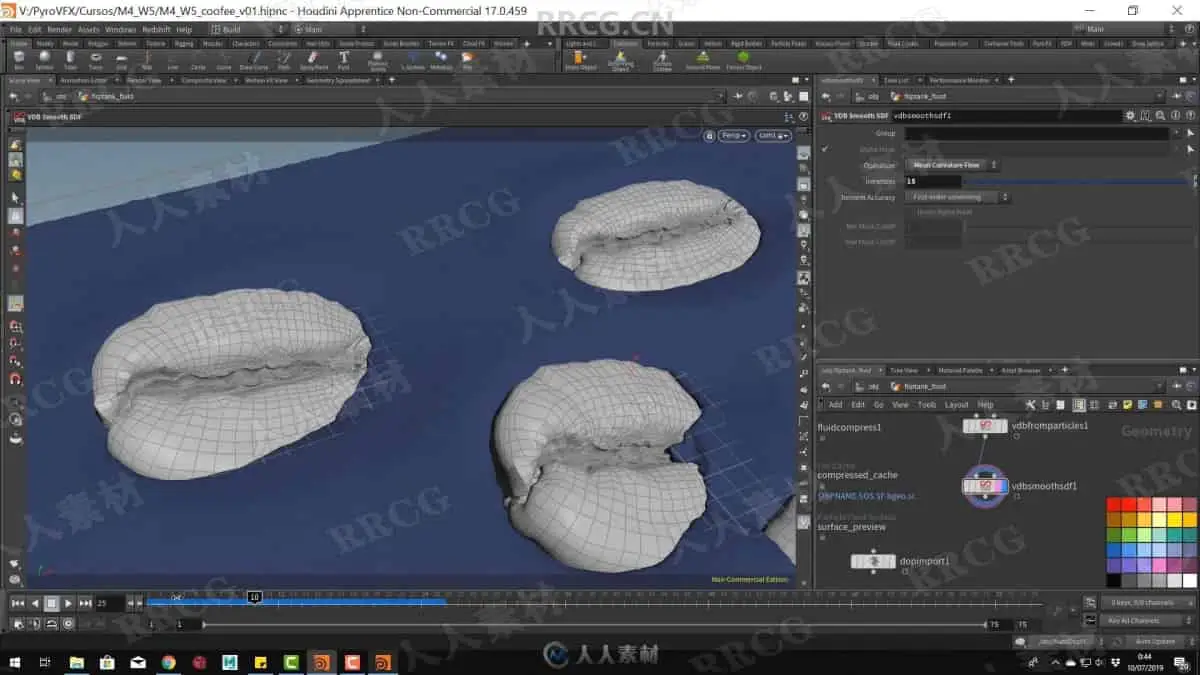The image size is (1200, 675).
Task: Toggle display flag on vdbsmoothsdf1 node
Action: [1003, 486]
